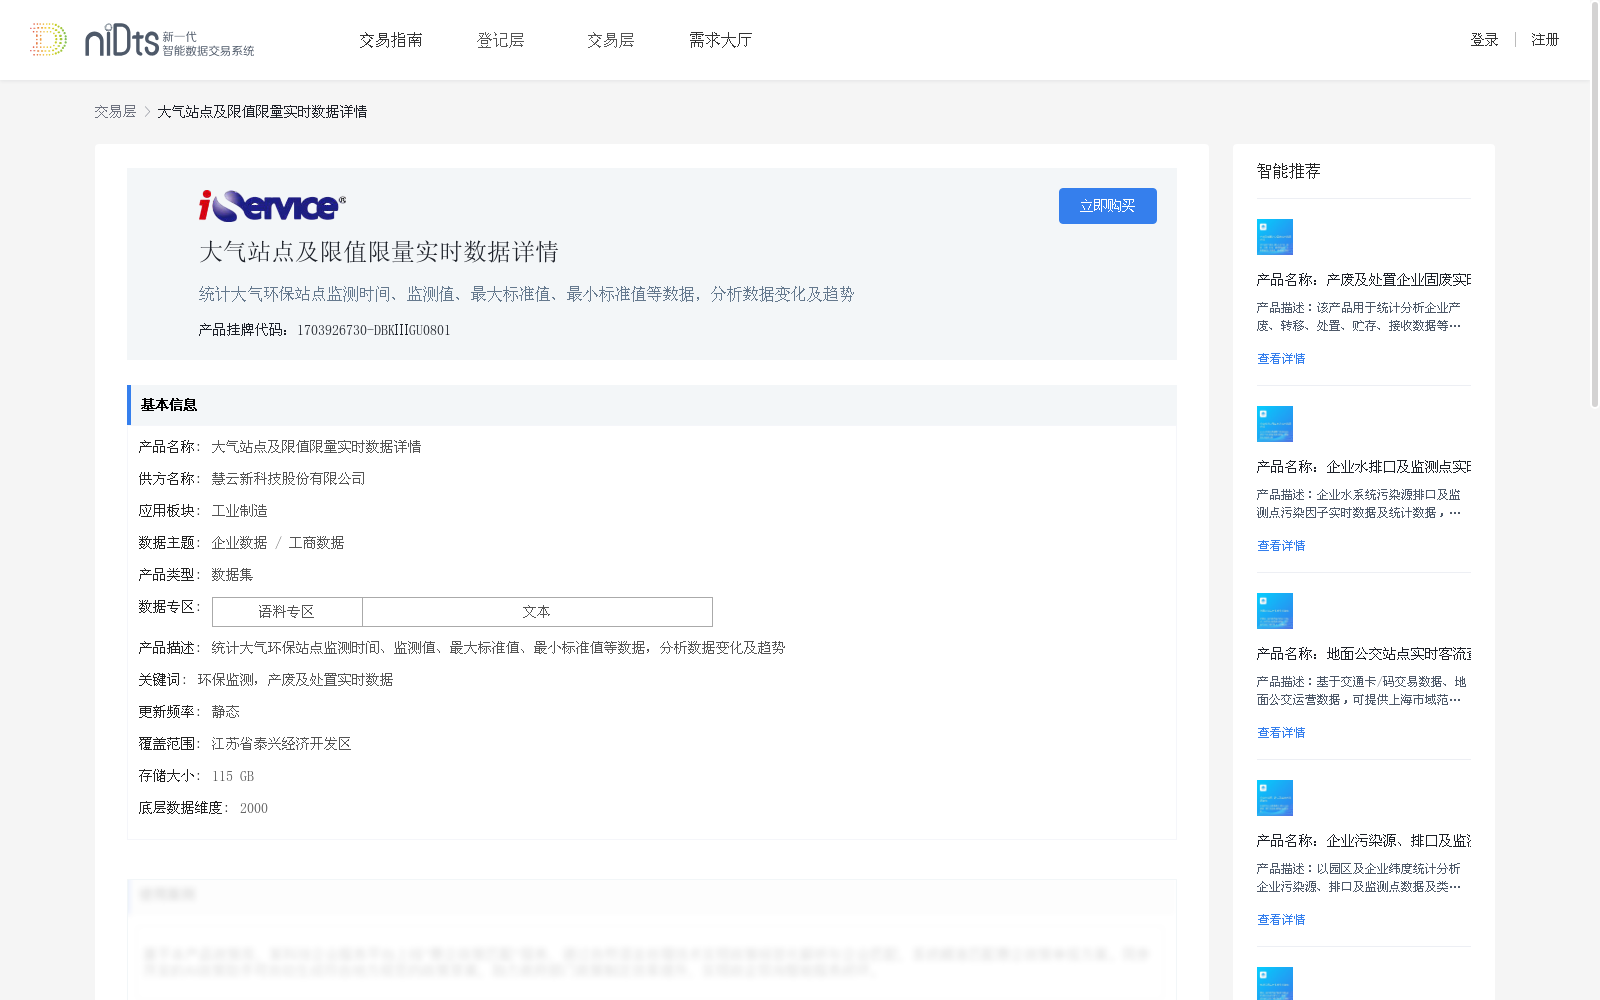Click keywords 环保监测,产废及处置实时数据
1600x1000 pixels.
(x=295, y=680)
